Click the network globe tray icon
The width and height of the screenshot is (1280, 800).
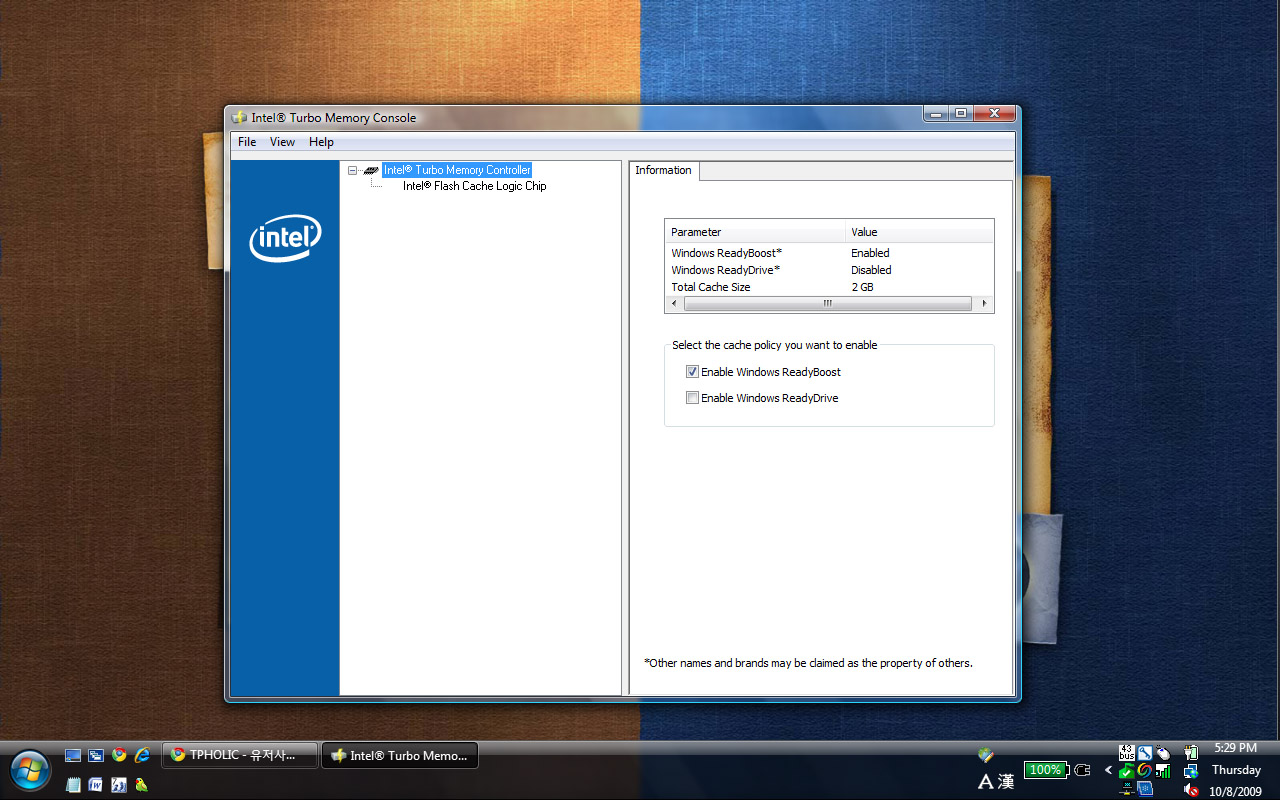pos(1191,771)
